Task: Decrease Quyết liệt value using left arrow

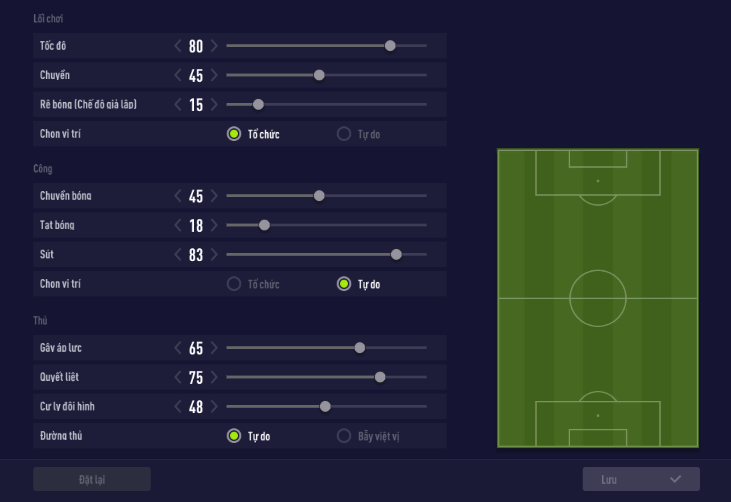Action: 178,377
